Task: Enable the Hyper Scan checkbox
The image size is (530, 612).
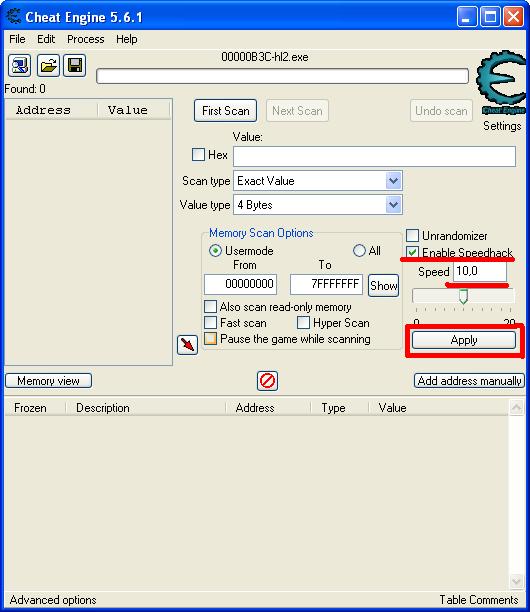Action: point(303,322)
